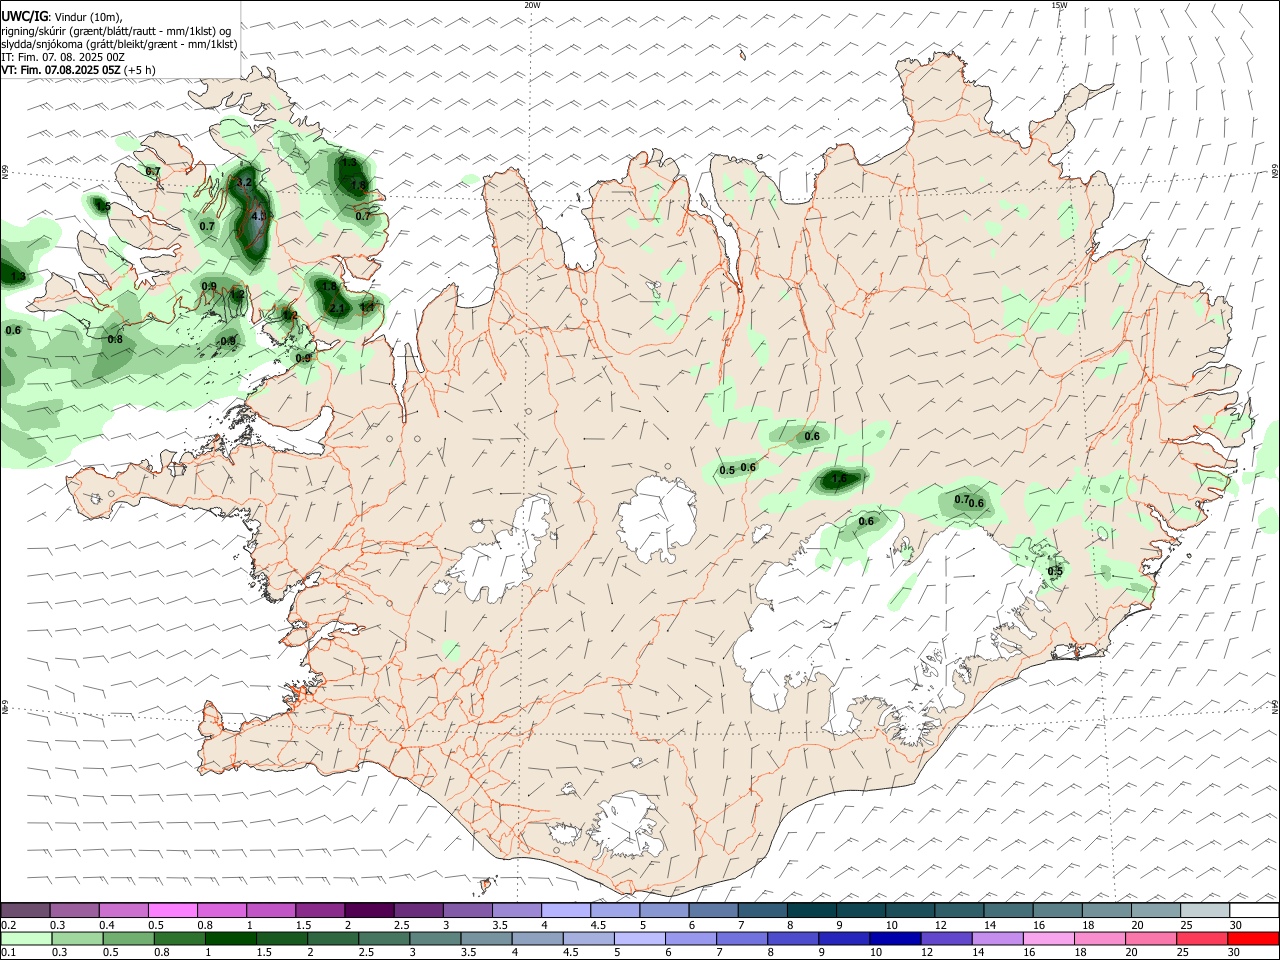Click the '1.8' value in the central highlands
Viewport: 1280px width, 960px height.
click(x=839, y=479)
